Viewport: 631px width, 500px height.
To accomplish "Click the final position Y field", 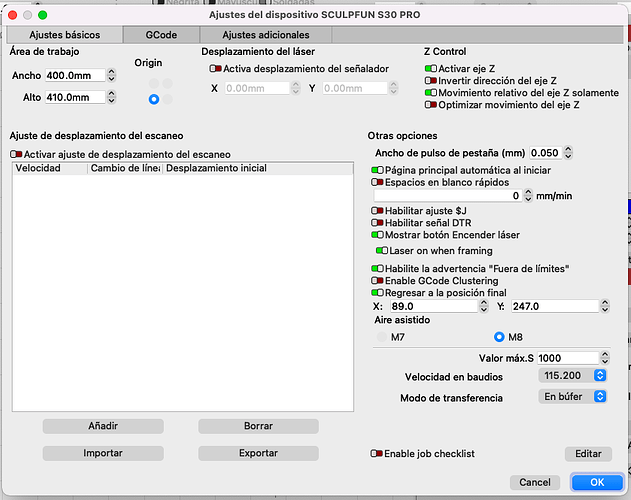I will (x=555, y=306).
